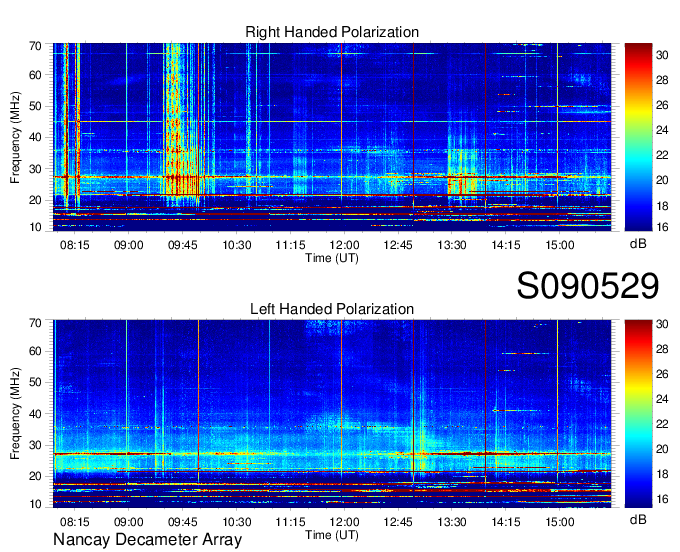Click the 28 label on upper color bar
This screenshot has height=552, width=680.
coord(662,80)
